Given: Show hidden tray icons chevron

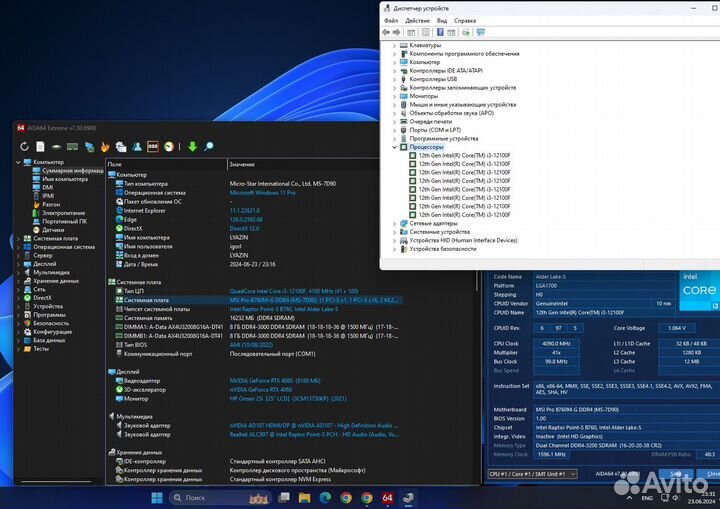Looking at the screenshot, I should [x=629, y=498].
